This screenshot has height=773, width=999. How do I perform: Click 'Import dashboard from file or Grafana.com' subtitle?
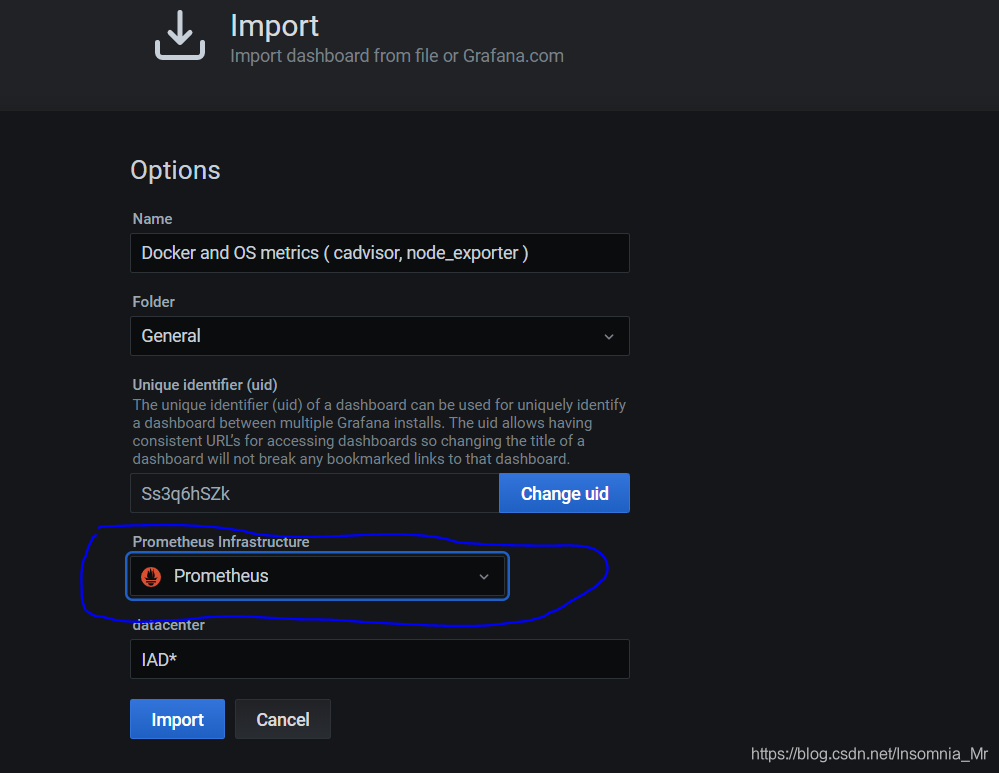pyautogui.click(x=397, y=56)
